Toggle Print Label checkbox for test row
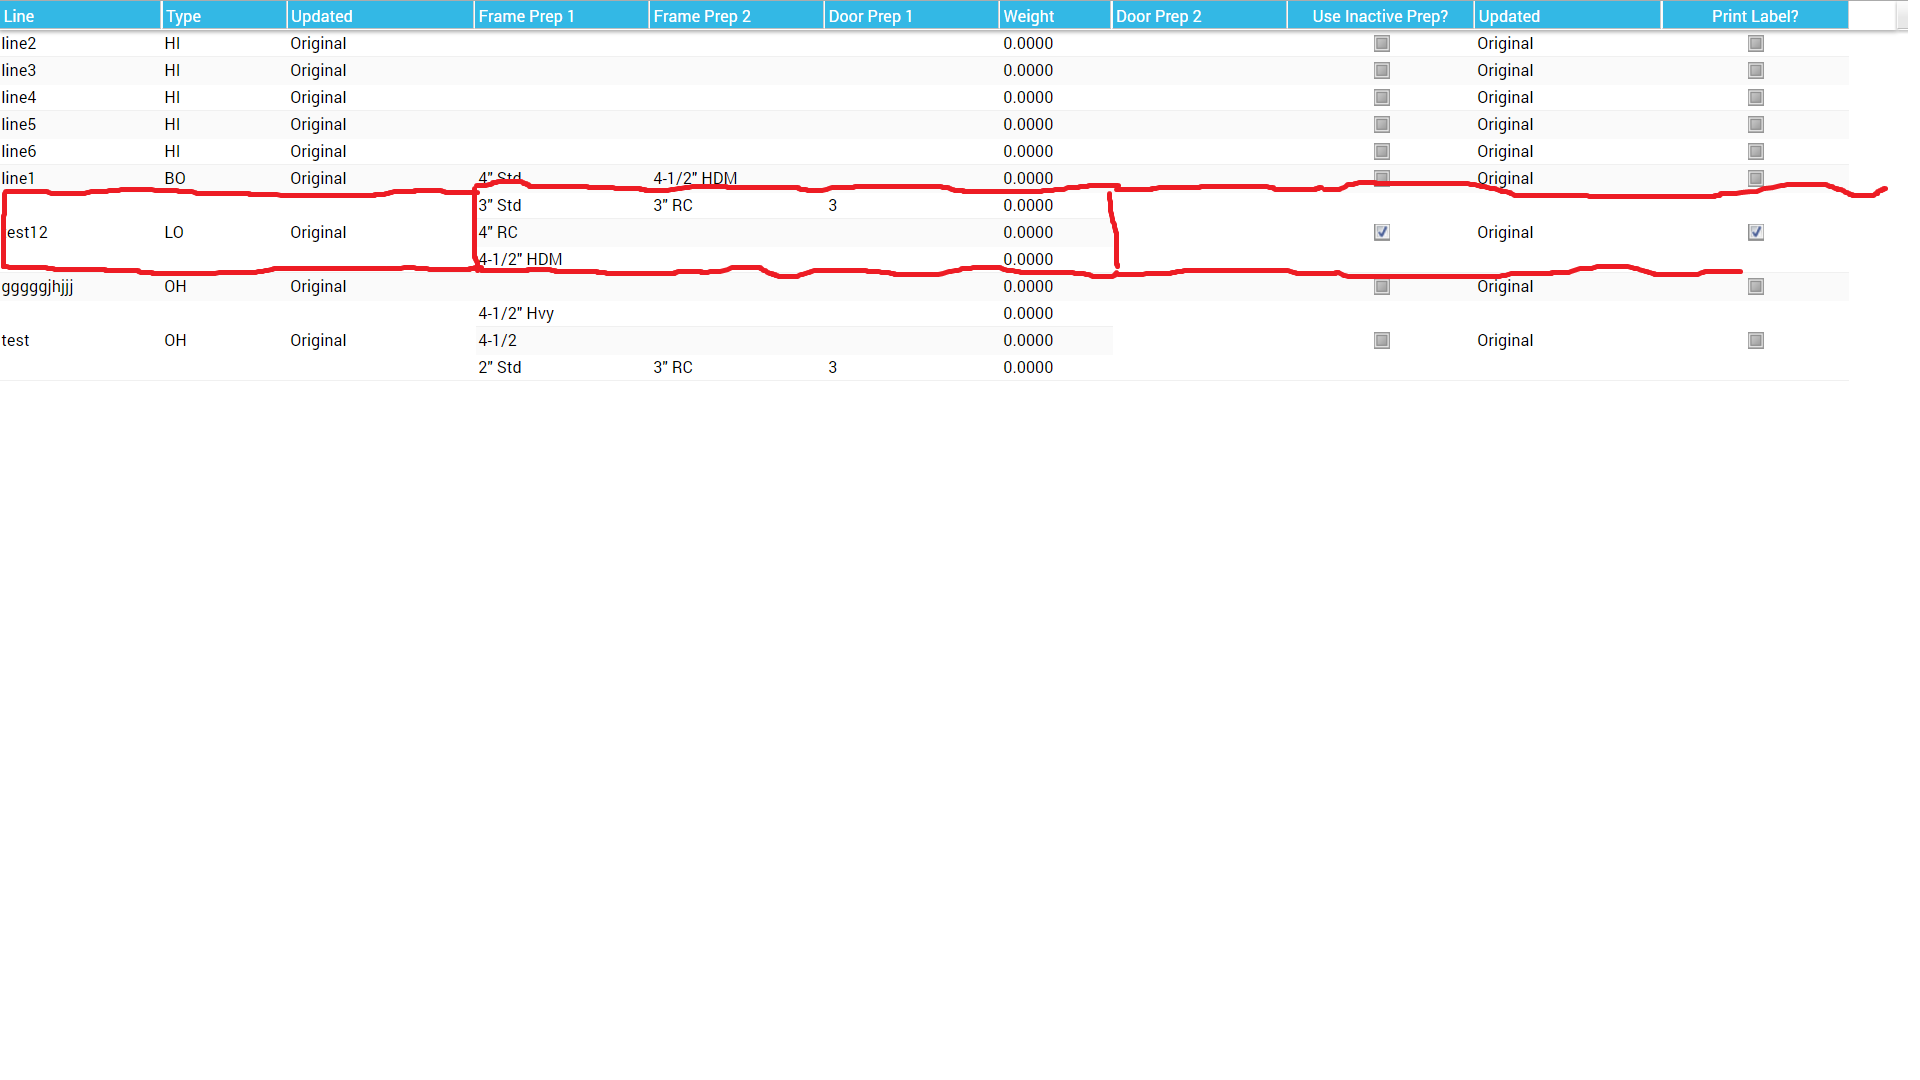This screenshot has width=1920, height=1080. (1755, 341)
